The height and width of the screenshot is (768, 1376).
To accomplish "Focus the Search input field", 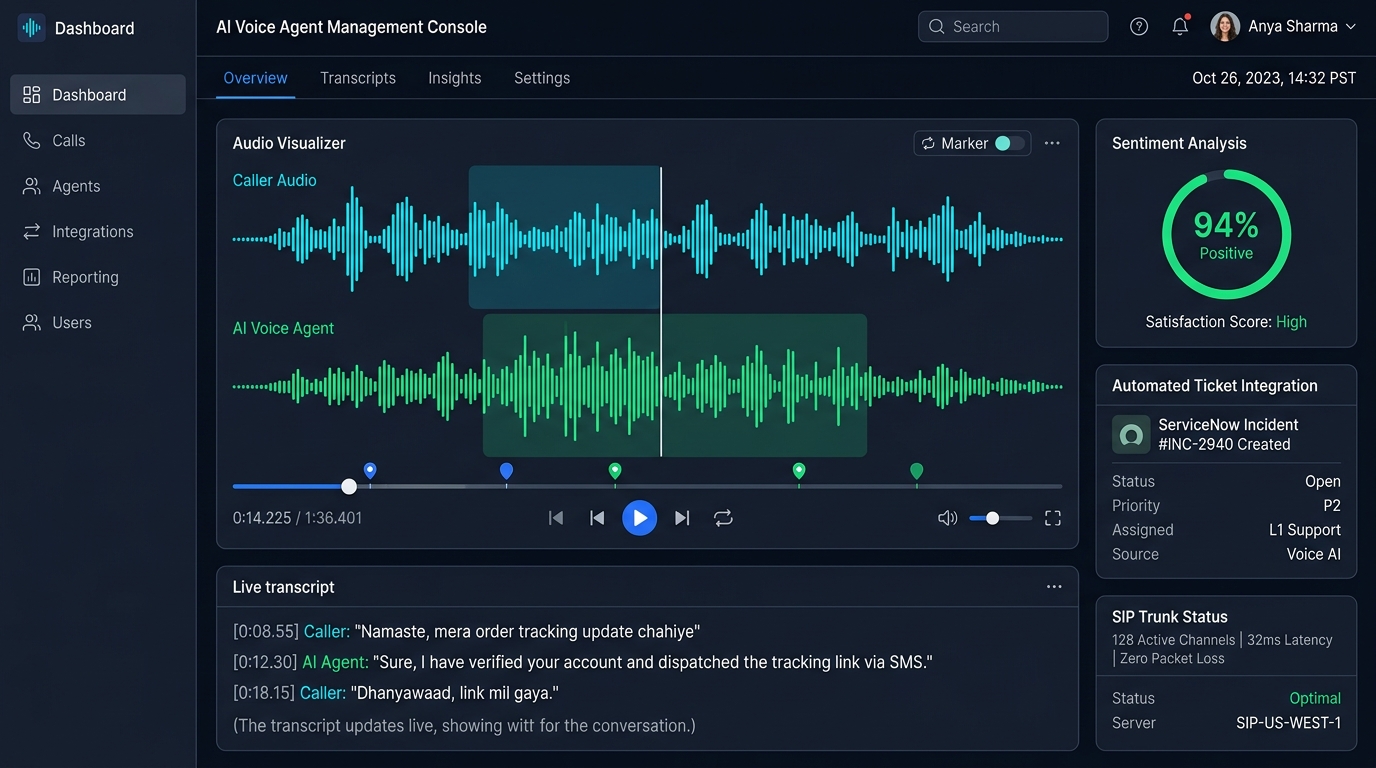I will [x=1013, y=27].
